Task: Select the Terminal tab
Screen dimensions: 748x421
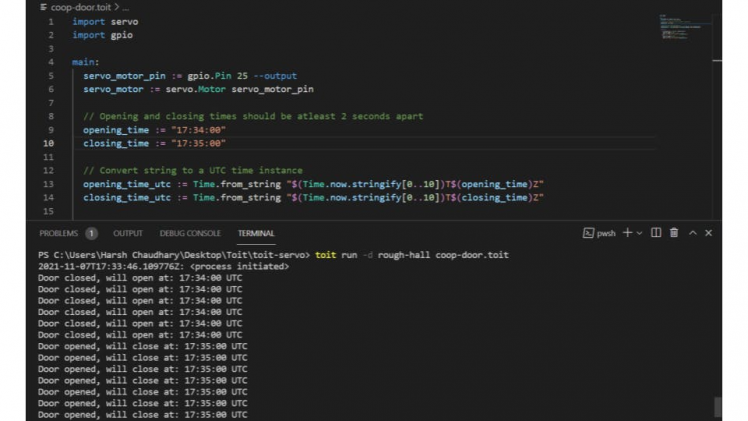Action: coord(256,233)
